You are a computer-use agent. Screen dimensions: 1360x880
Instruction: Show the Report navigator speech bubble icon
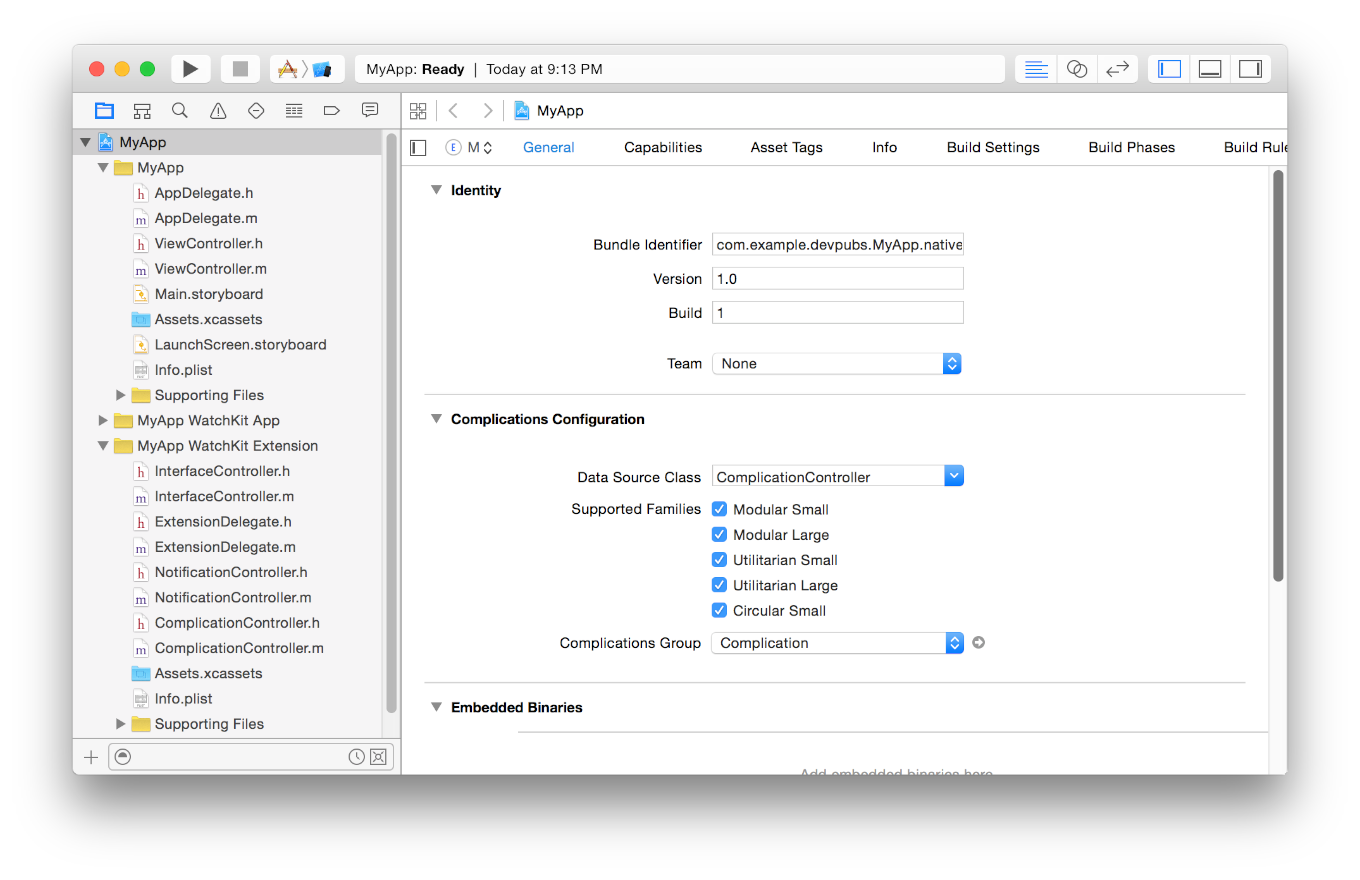(370, 110)
